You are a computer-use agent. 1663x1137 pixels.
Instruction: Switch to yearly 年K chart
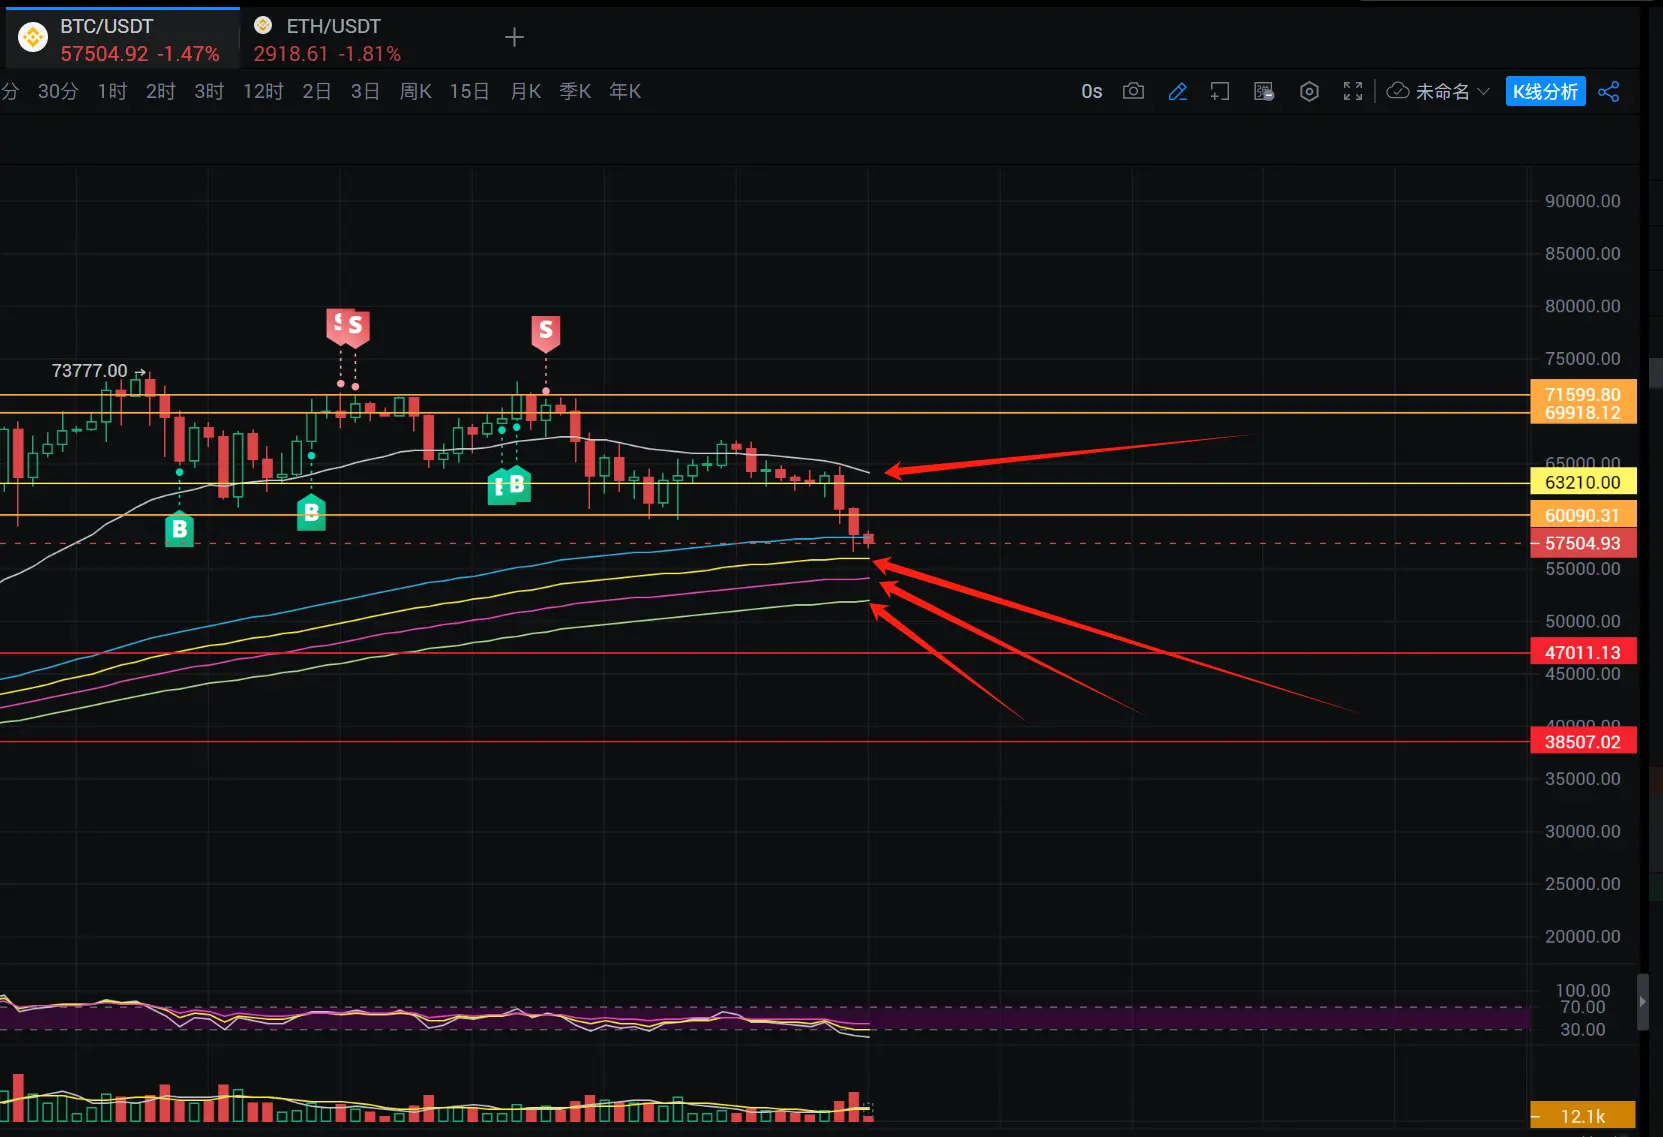625,91
